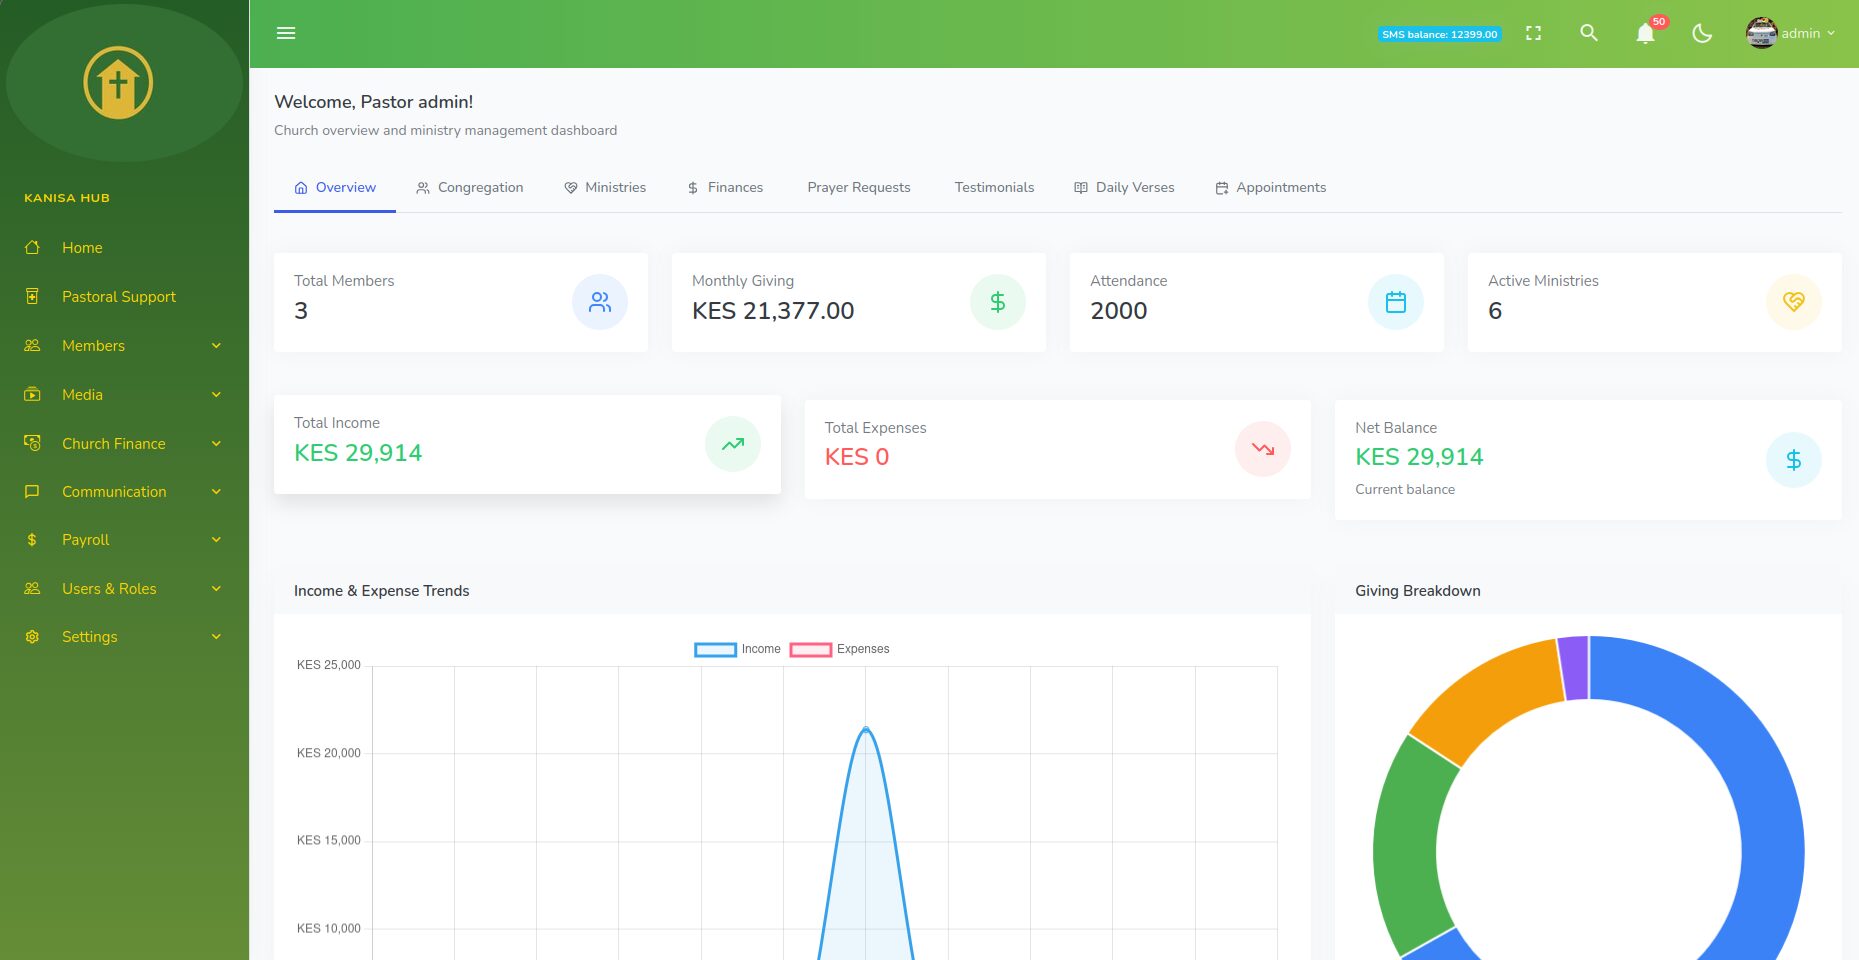Click the Total Income trend-up icon
Viewport: 1859px width, 960px height.
[733, 444]
